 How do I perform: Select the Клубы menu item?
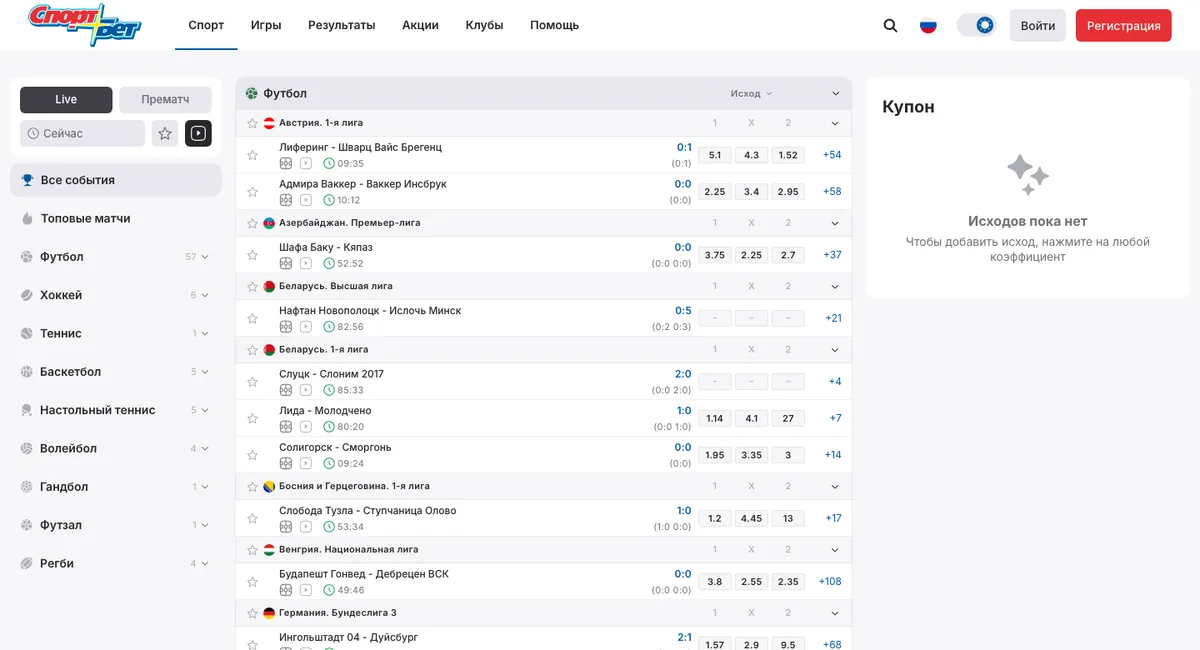coord(484,25)
